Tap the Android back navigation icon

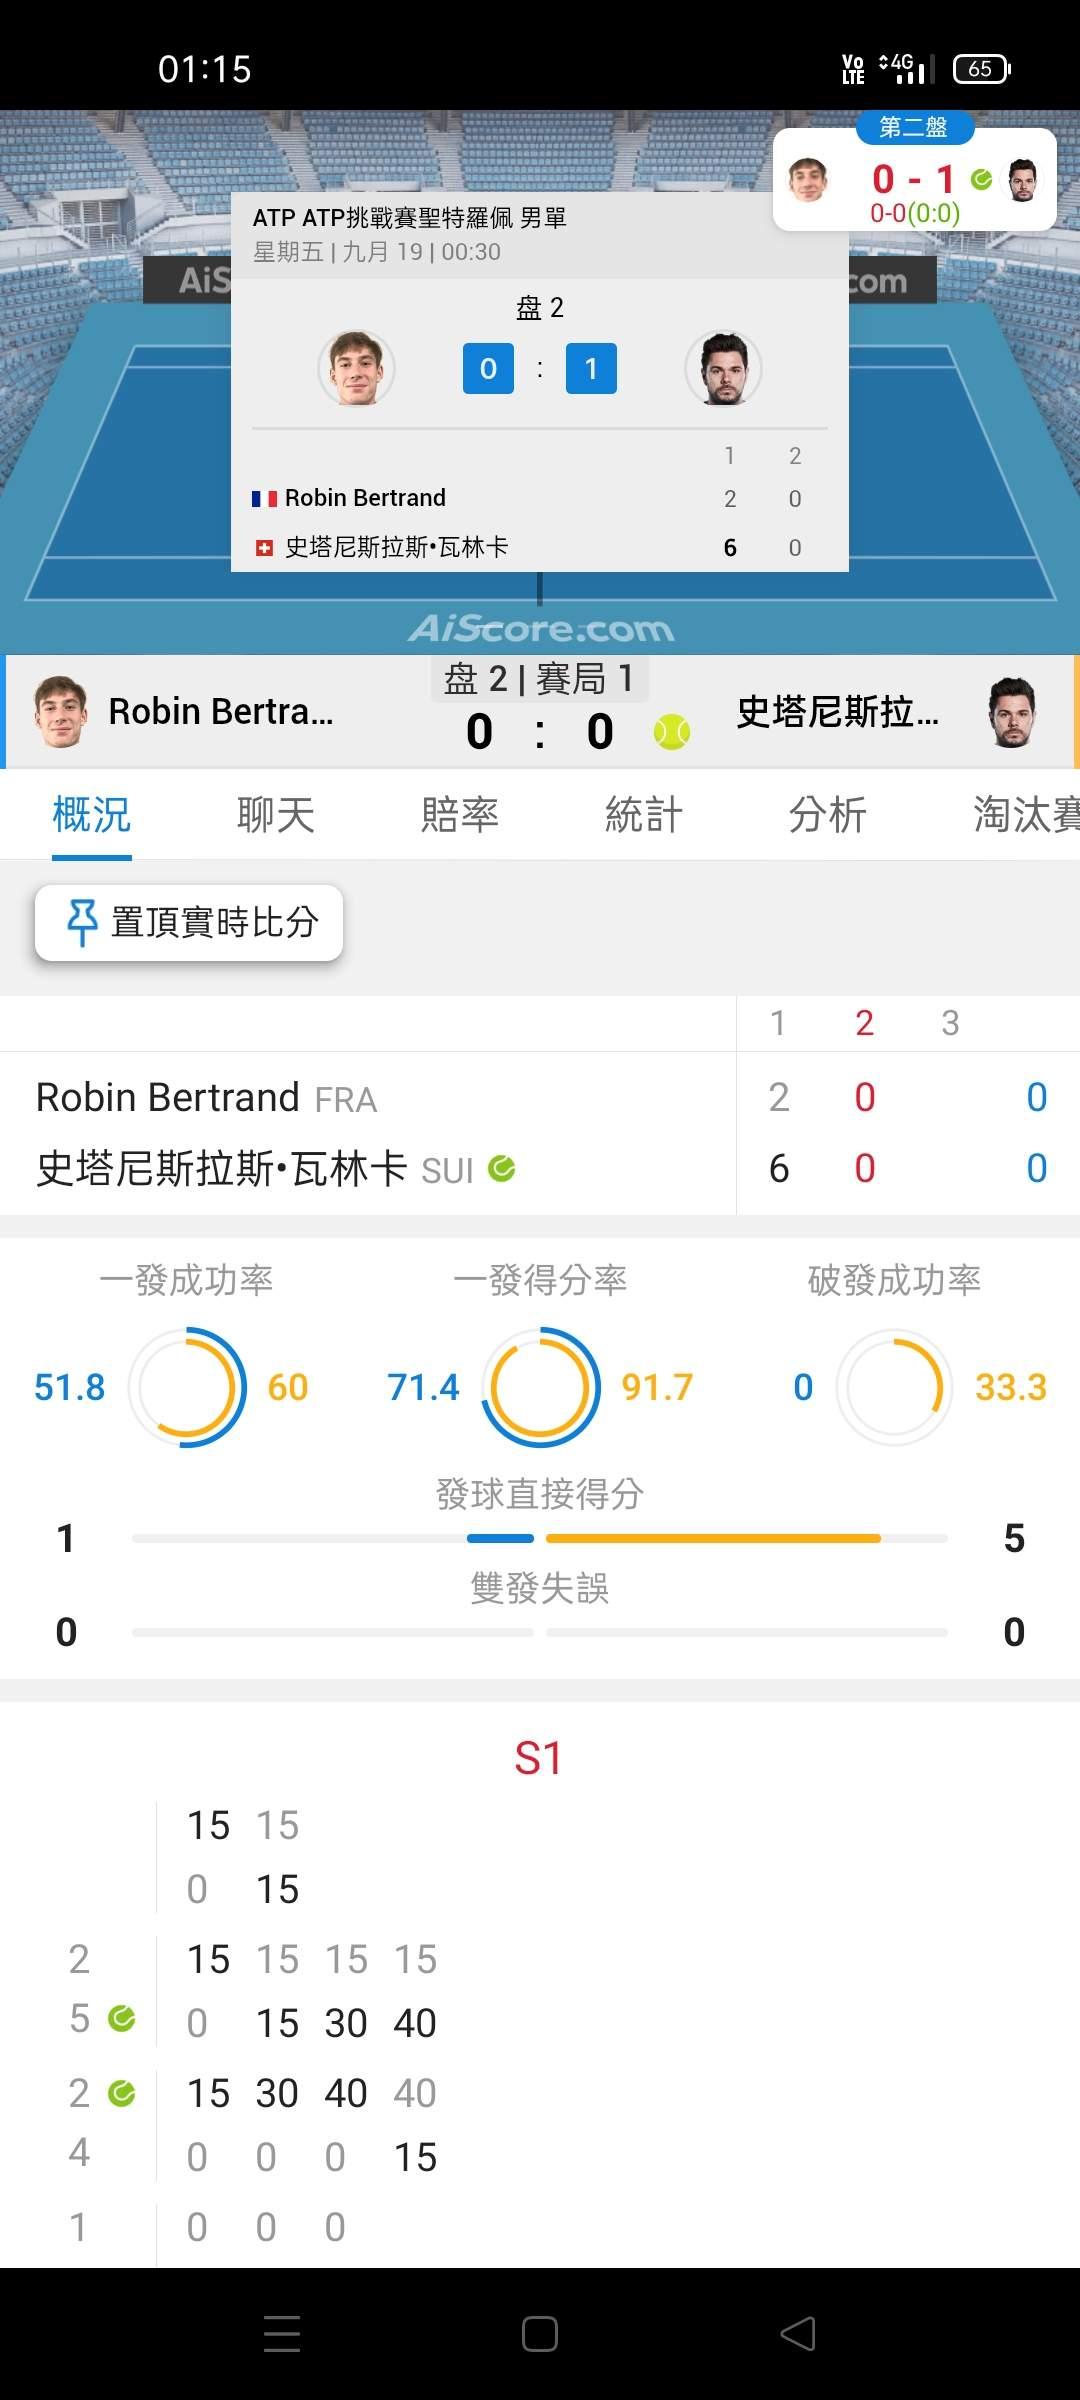tap(798, 2334)
